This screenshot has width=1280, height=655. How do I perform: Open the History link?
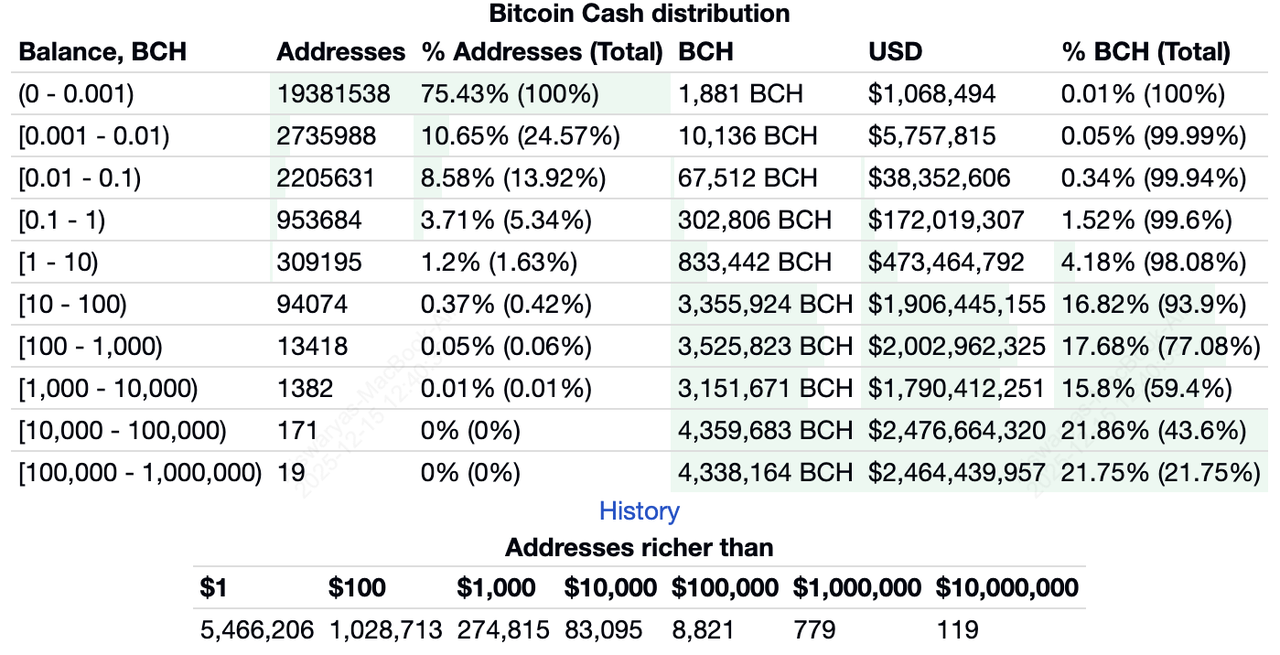click(x=639, y=511)
